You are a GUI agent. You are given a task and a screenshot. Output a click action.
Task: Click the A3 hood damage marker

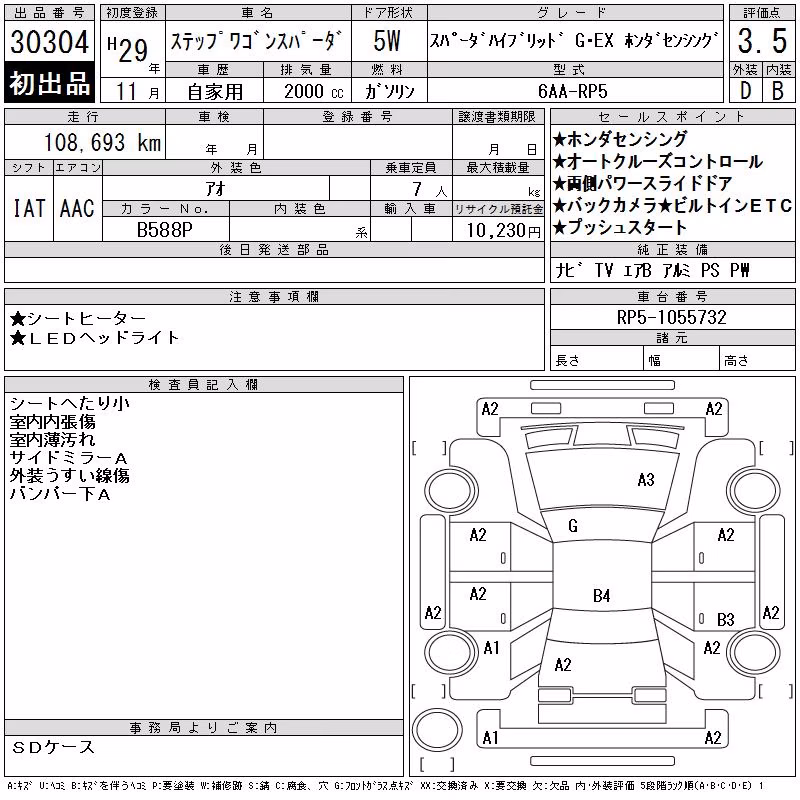[x=646, y=480]
